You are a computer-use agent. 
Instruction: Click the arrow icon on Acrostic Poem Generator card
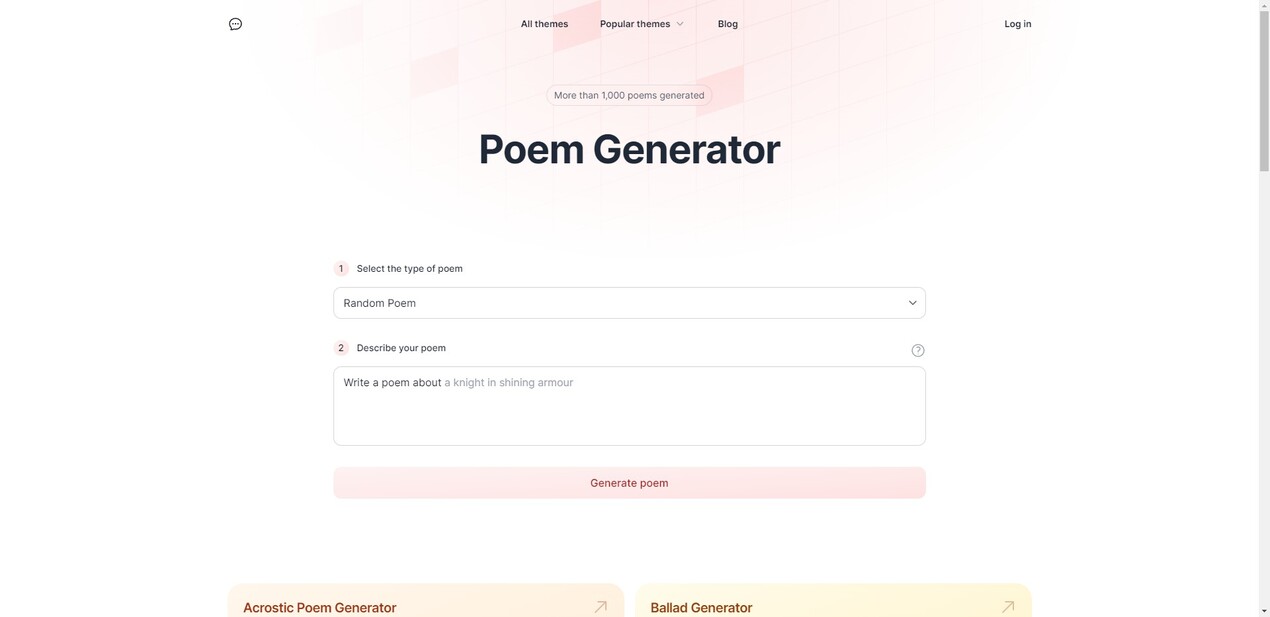point(601,606)
